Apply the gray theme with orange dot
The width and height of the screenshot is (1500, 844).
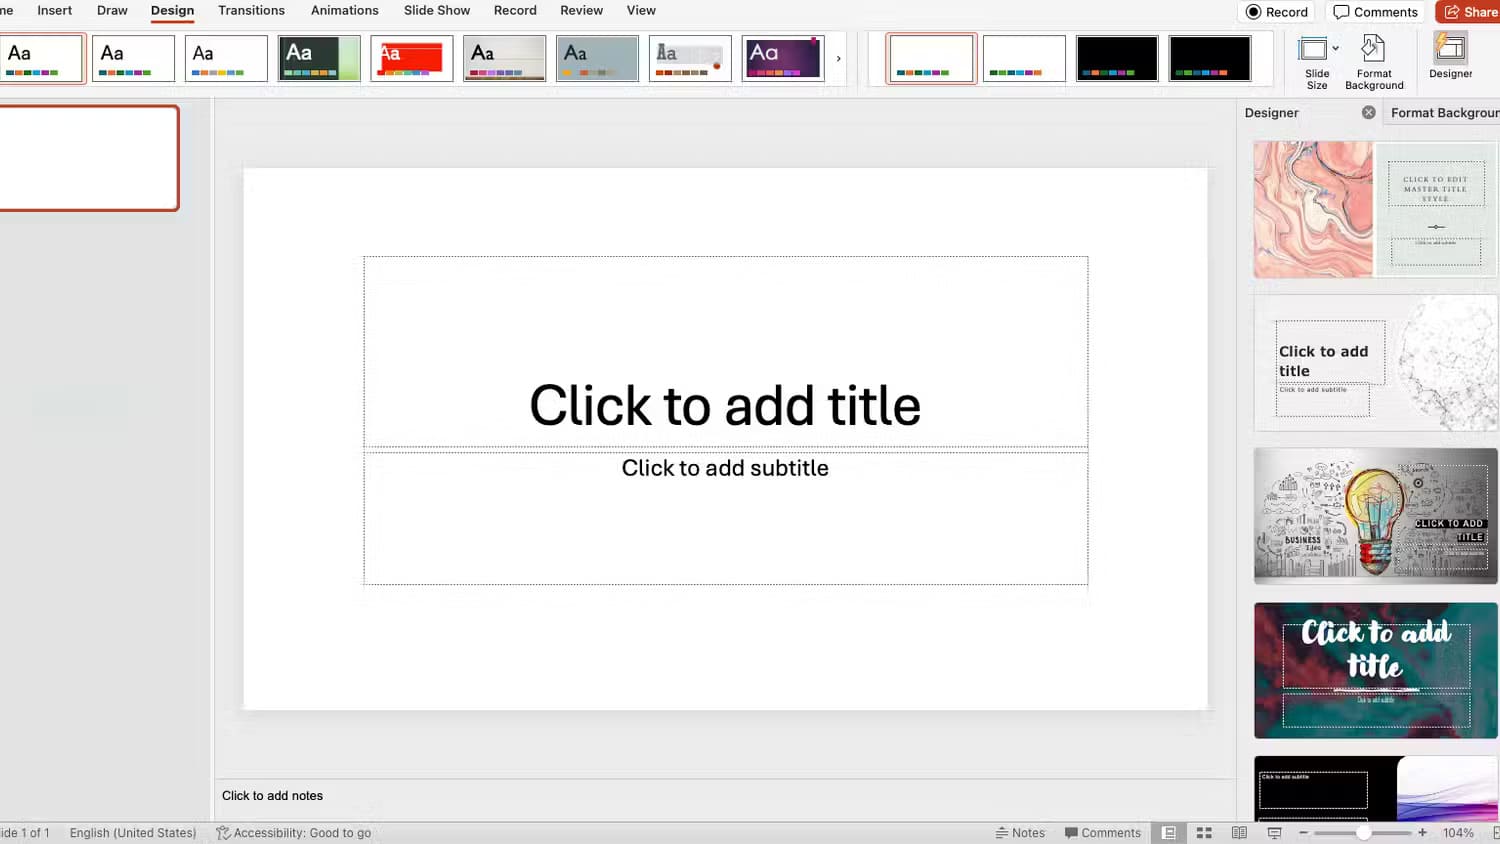[x=690, y=58]
